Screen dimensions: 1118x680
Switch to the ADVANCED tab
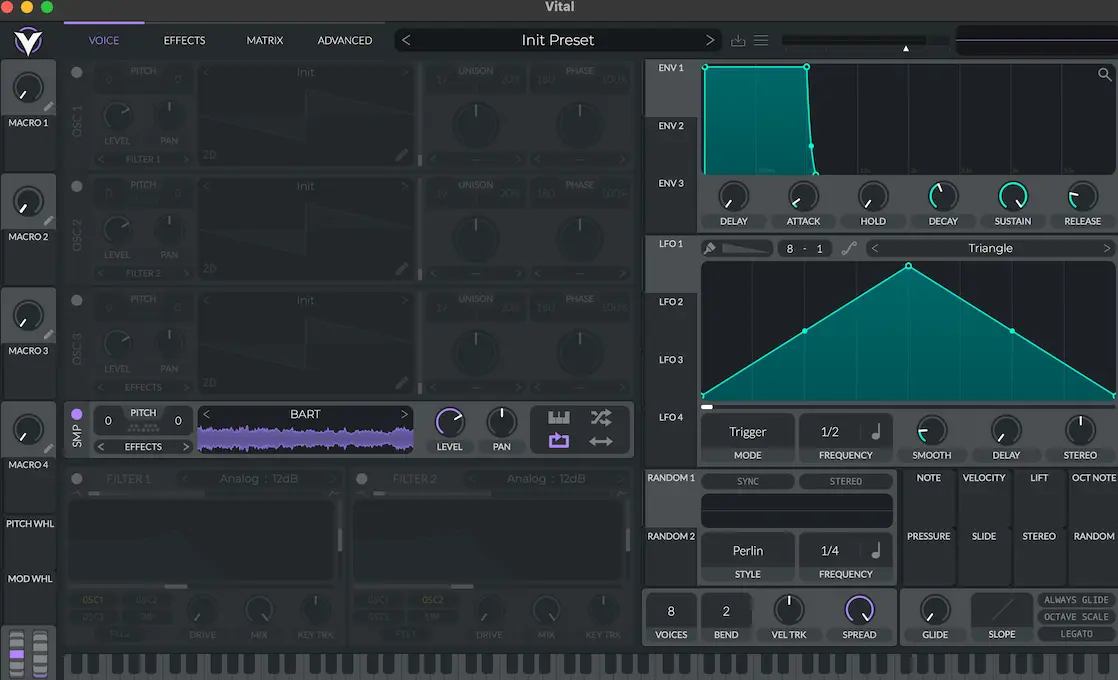(x=344, y=41)
